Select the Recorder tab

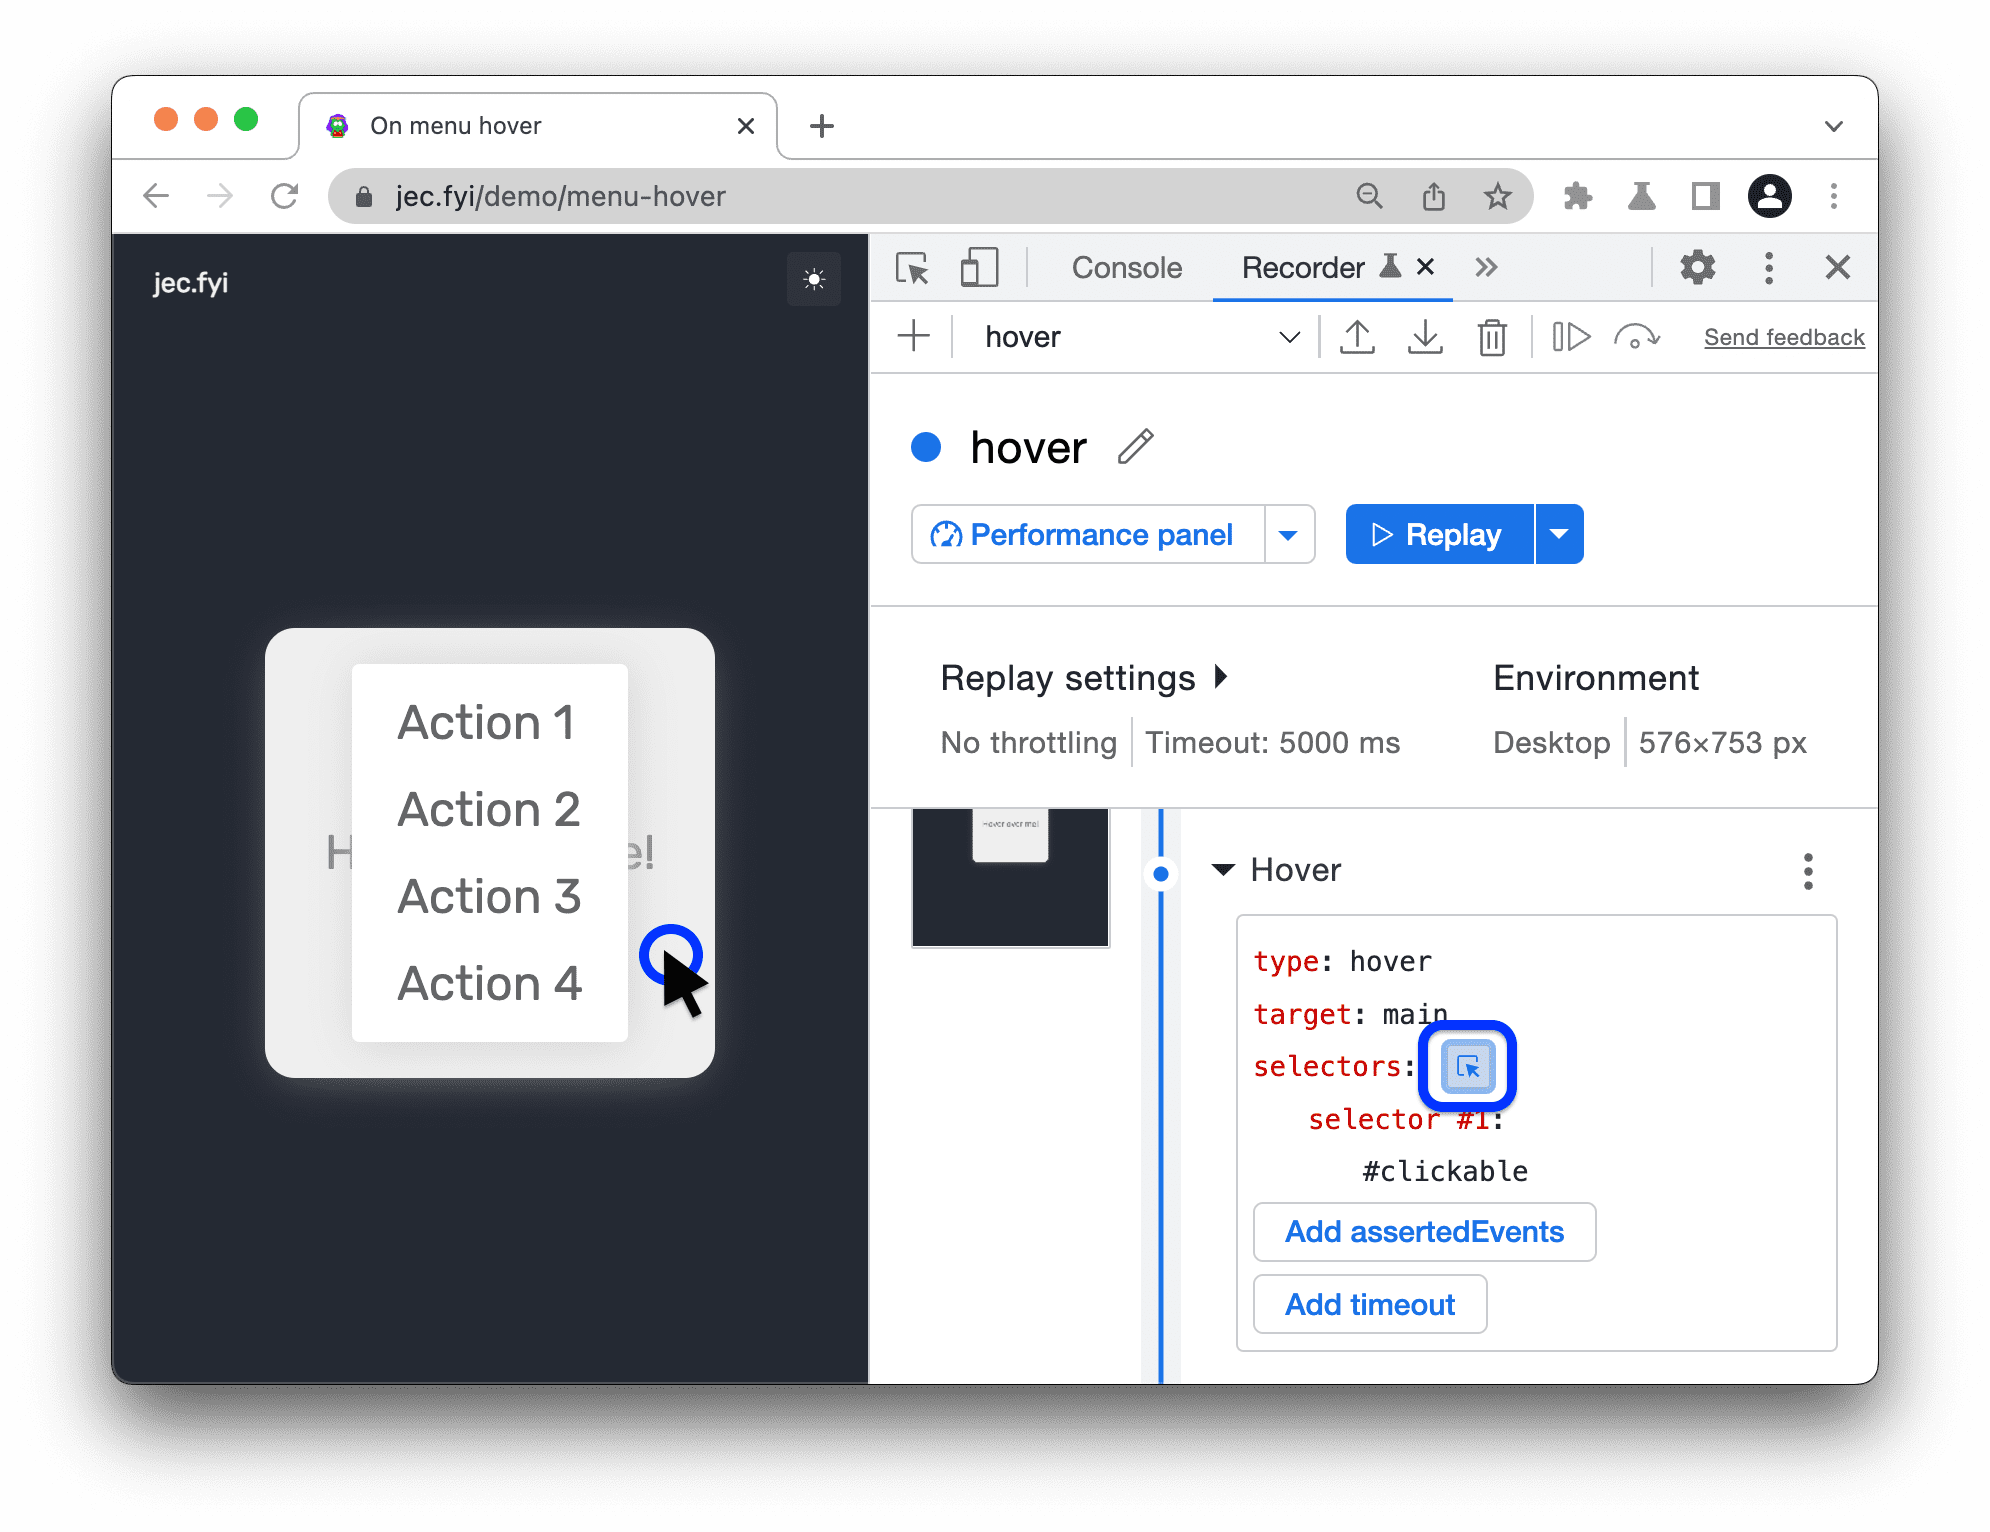[x=1300, y=267]
